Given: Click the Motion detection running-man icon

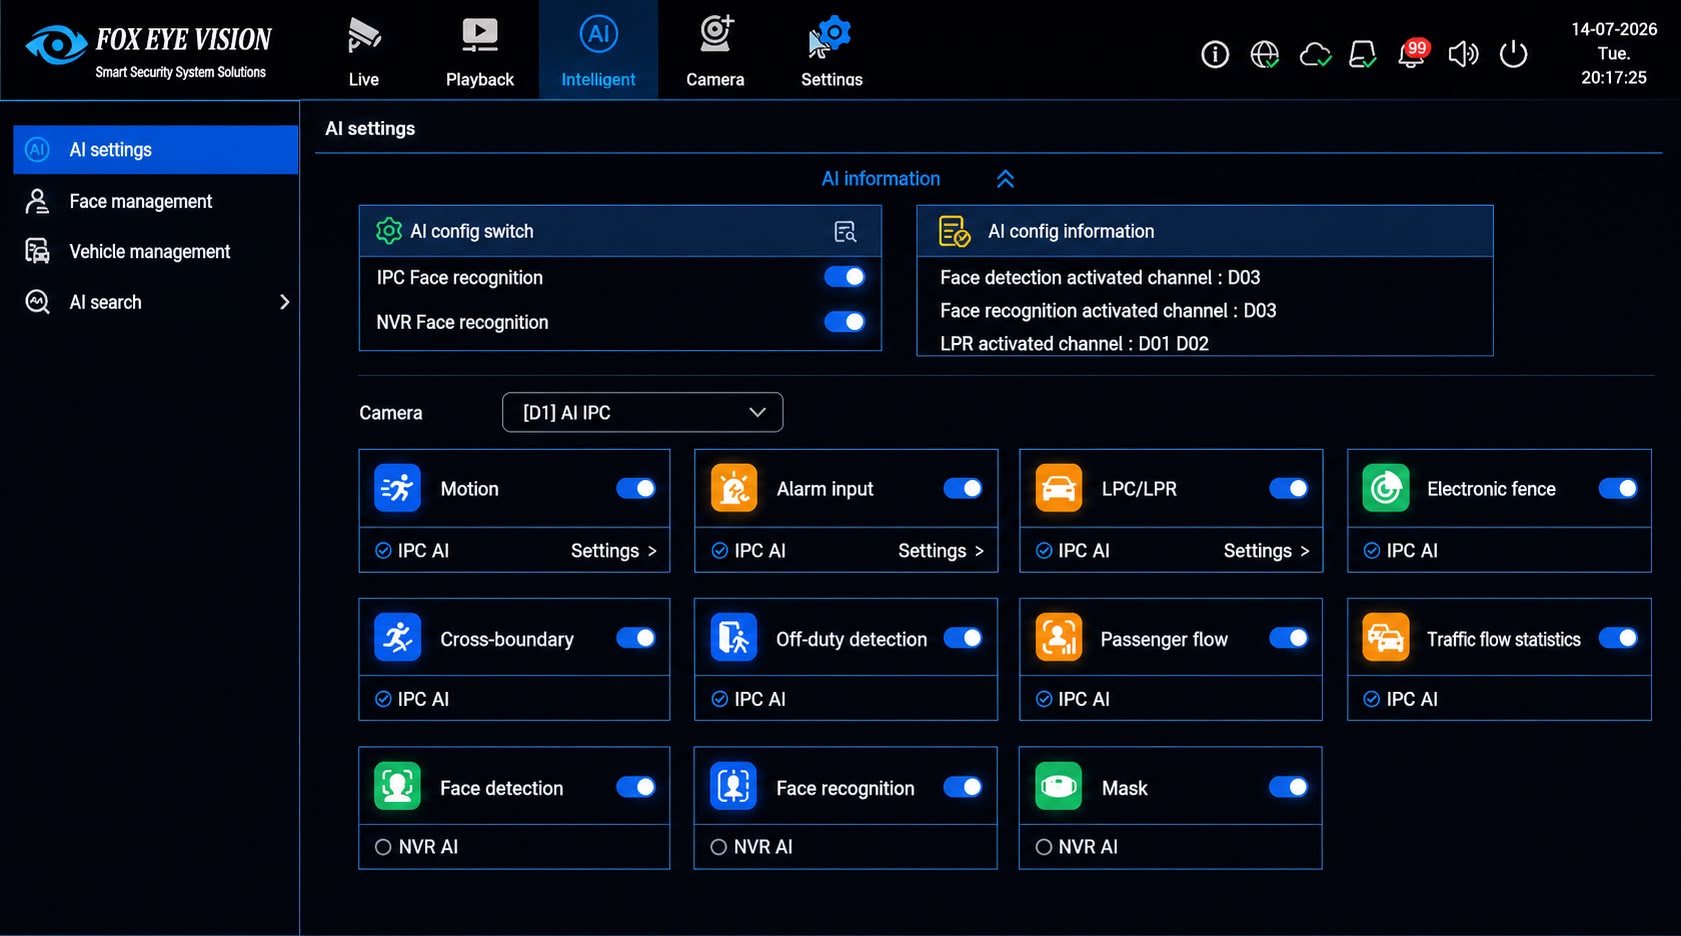Looking at the screenshot, I should 397,488.
